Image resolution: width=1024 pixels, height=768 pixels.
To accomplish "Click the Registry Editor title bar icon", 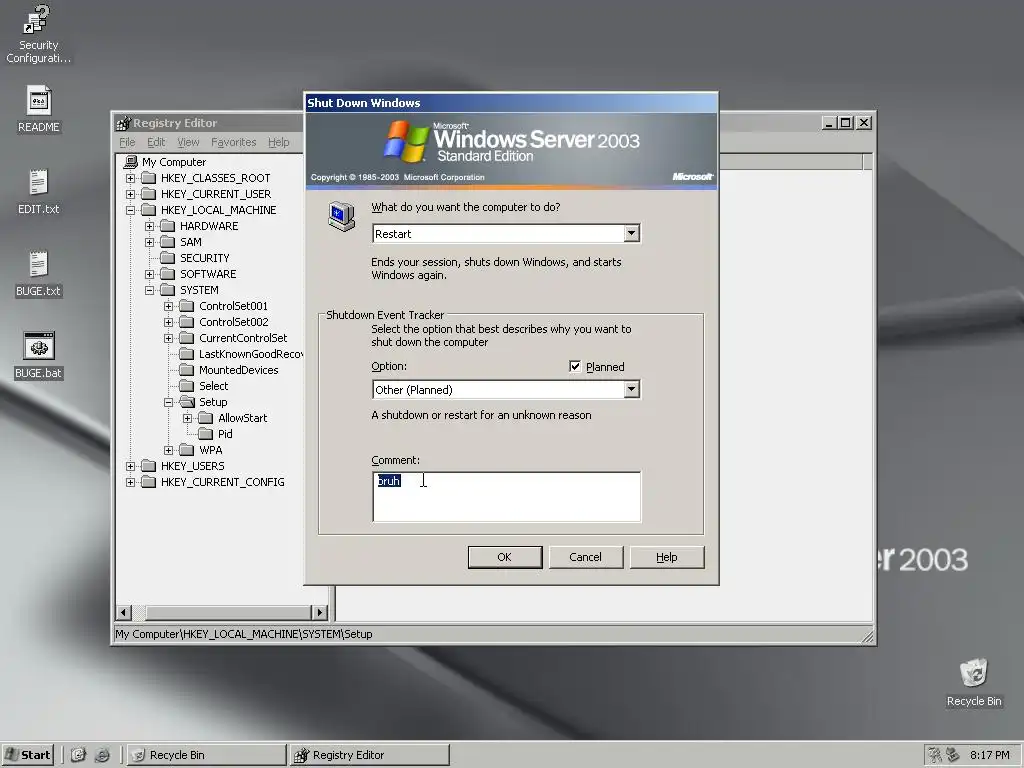I will coord(123,123).
